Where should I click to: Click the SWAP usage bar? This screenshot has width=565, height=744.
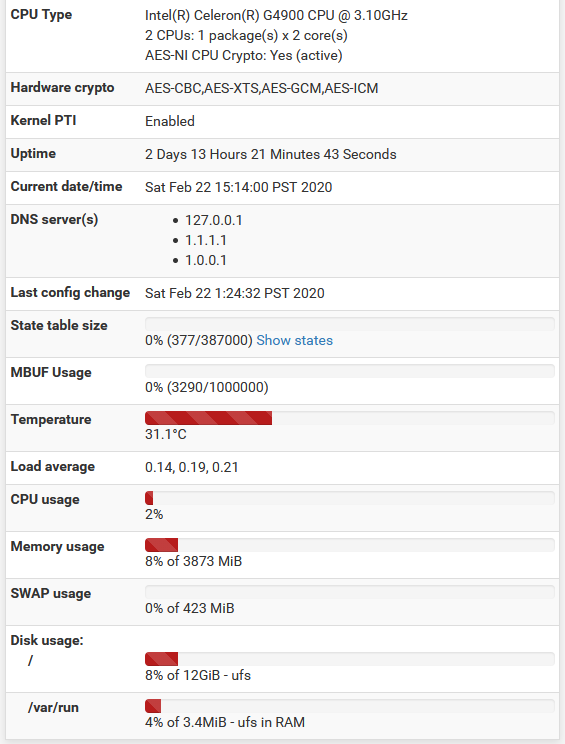coord(350,592)
